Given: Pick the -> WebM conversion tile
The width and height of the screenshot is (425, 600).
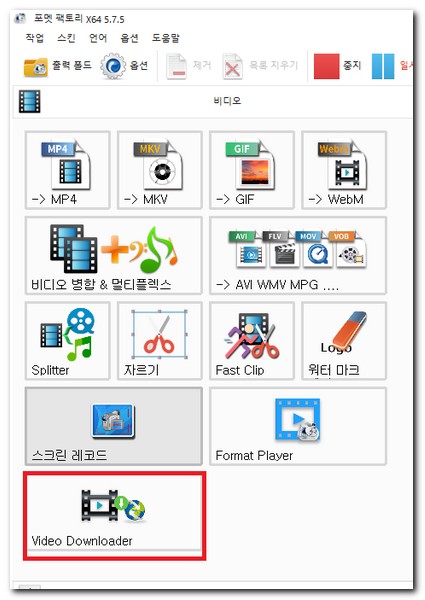Looking at the screenshot, I should click(x=344, y=170).
